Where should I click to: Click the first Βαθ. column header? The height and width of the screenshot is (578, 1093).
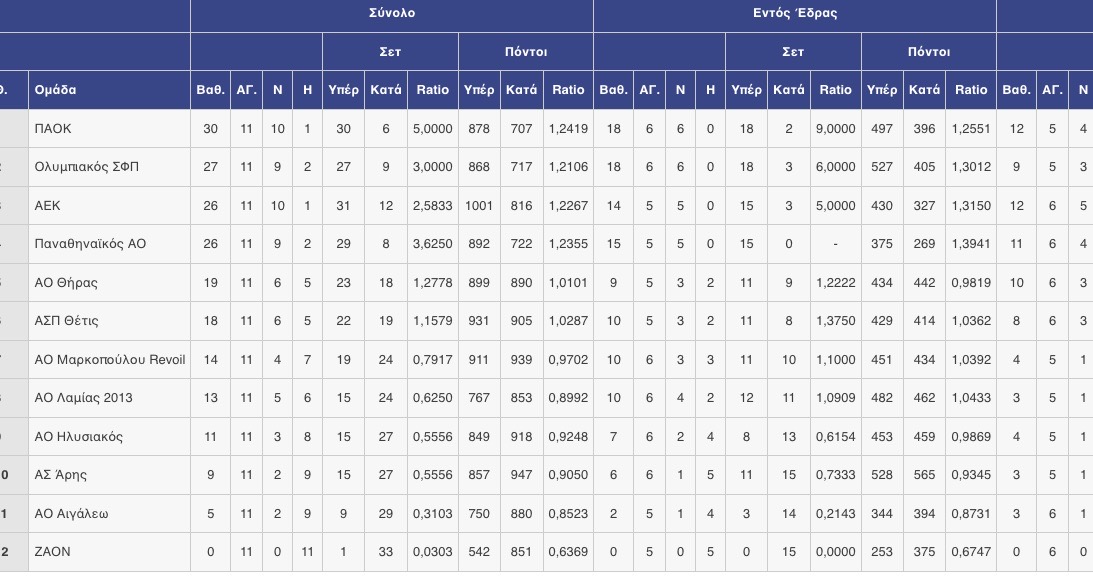coord(210,90)
